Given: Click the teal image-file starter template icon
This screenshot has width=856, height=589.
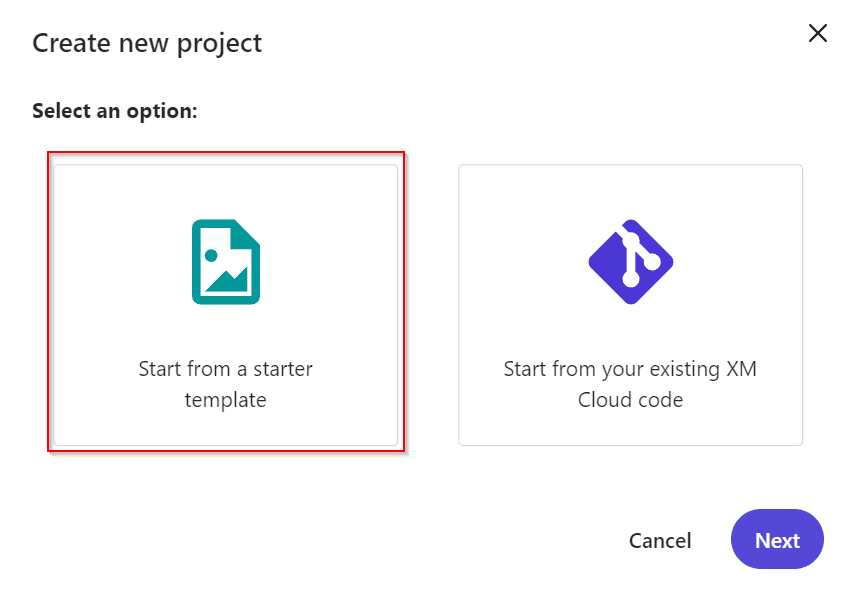Looking at the screenshot, I should (225, 261).
